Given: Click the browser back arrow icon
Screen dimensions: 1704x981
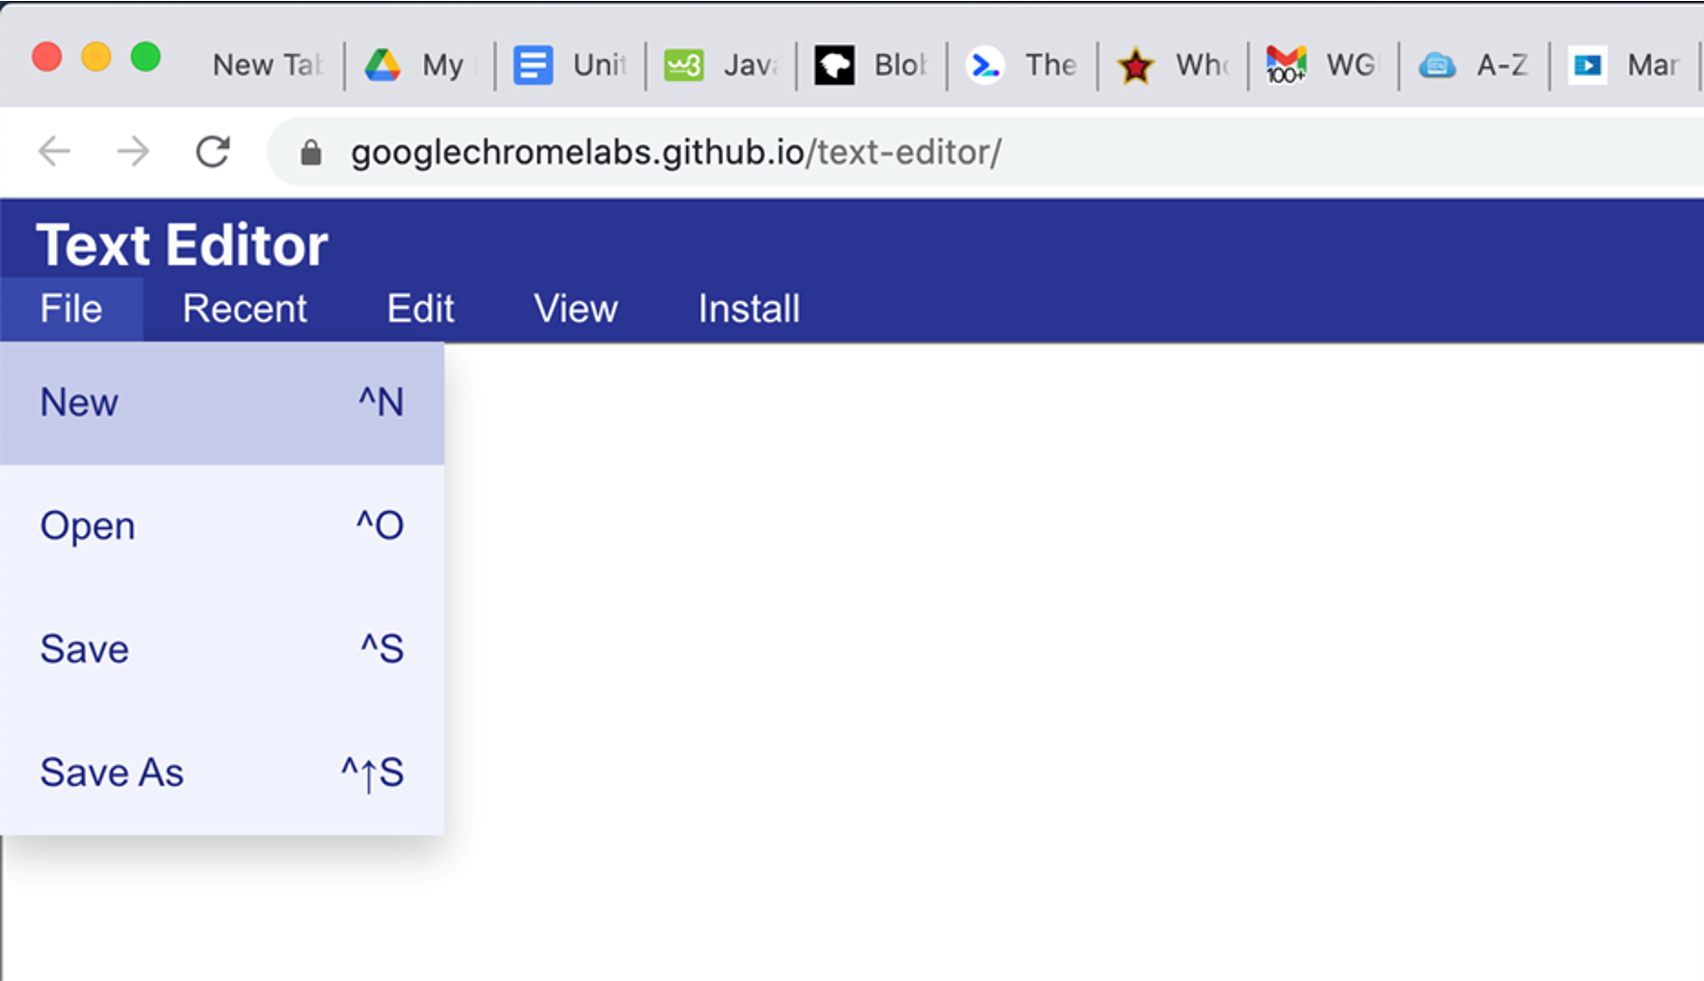Looking at the screenshot, I should [x=54, y=152].
